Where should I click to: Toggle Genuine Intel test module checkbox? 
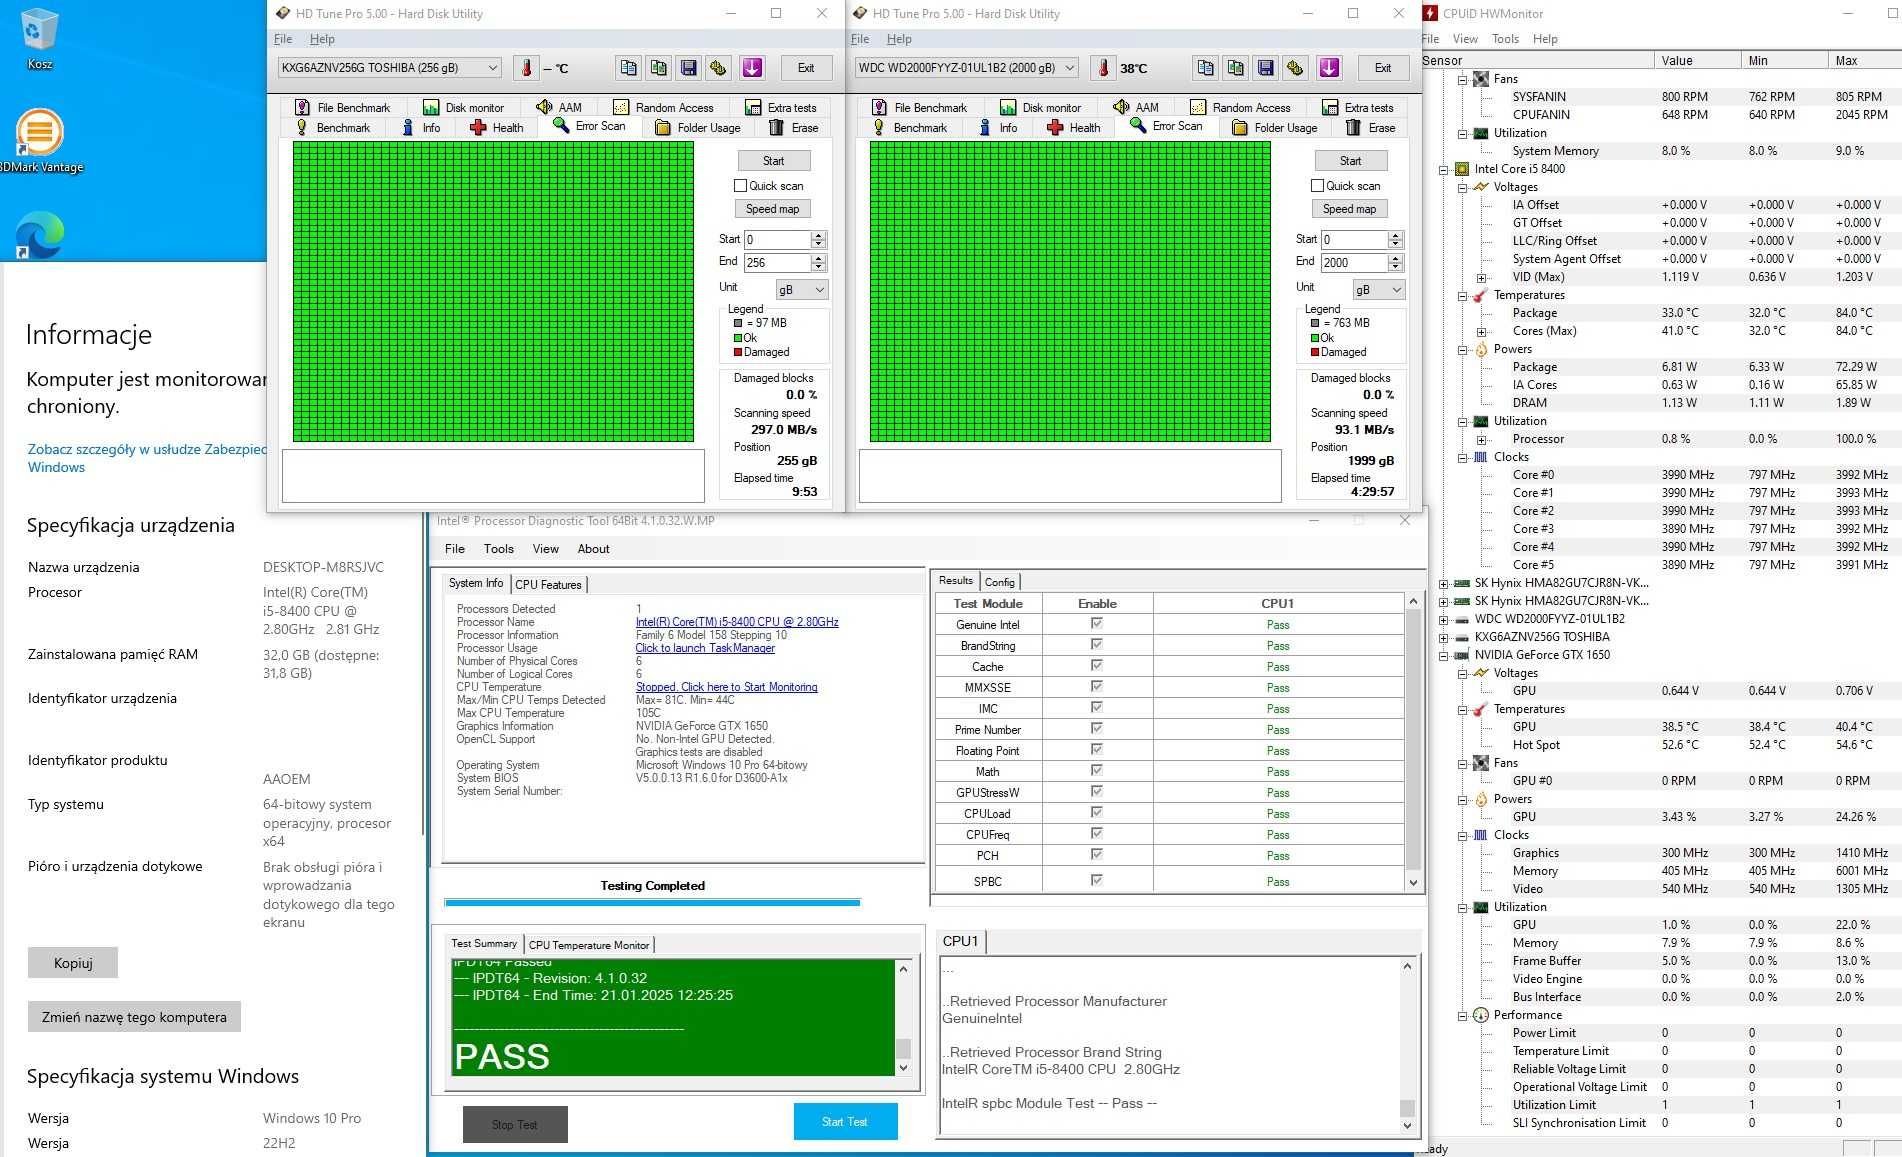1097,623
